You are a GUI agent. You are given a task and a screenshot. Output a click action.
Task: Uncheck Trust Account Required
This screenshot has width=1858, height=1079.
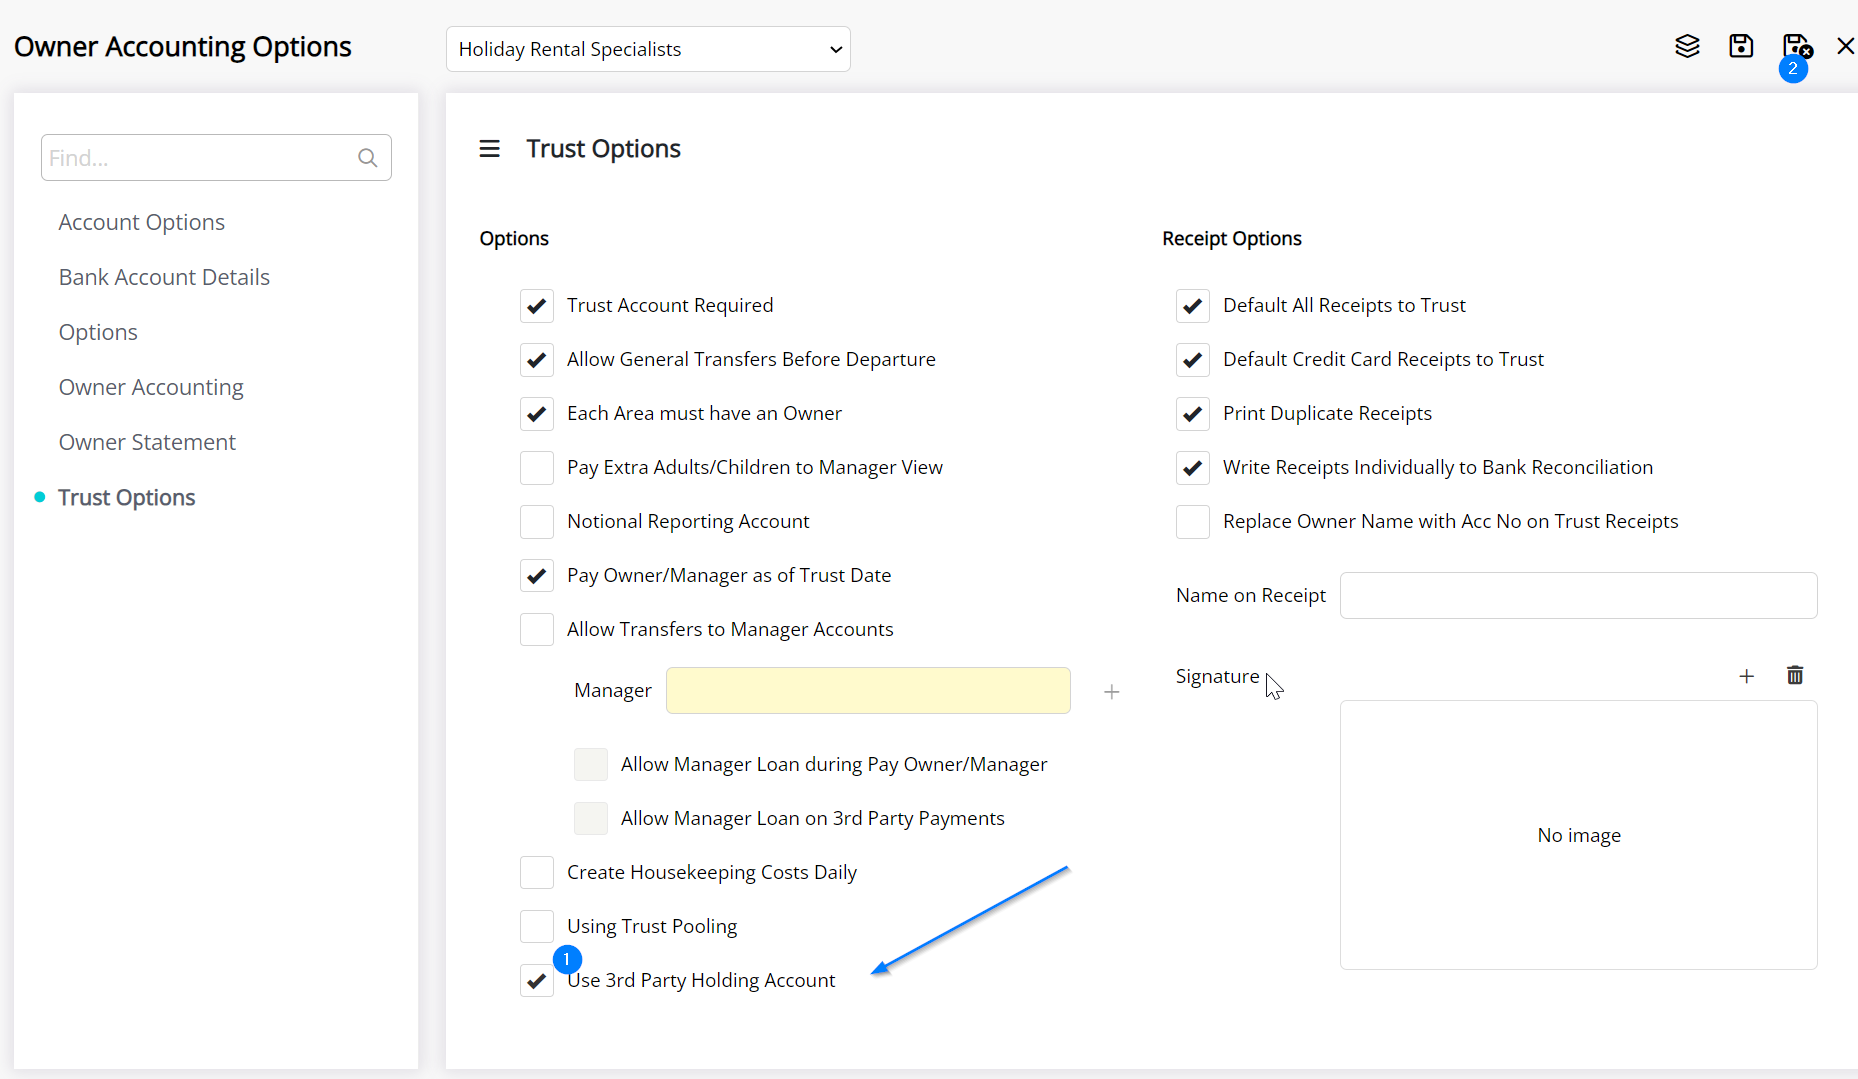coord(537,305)
